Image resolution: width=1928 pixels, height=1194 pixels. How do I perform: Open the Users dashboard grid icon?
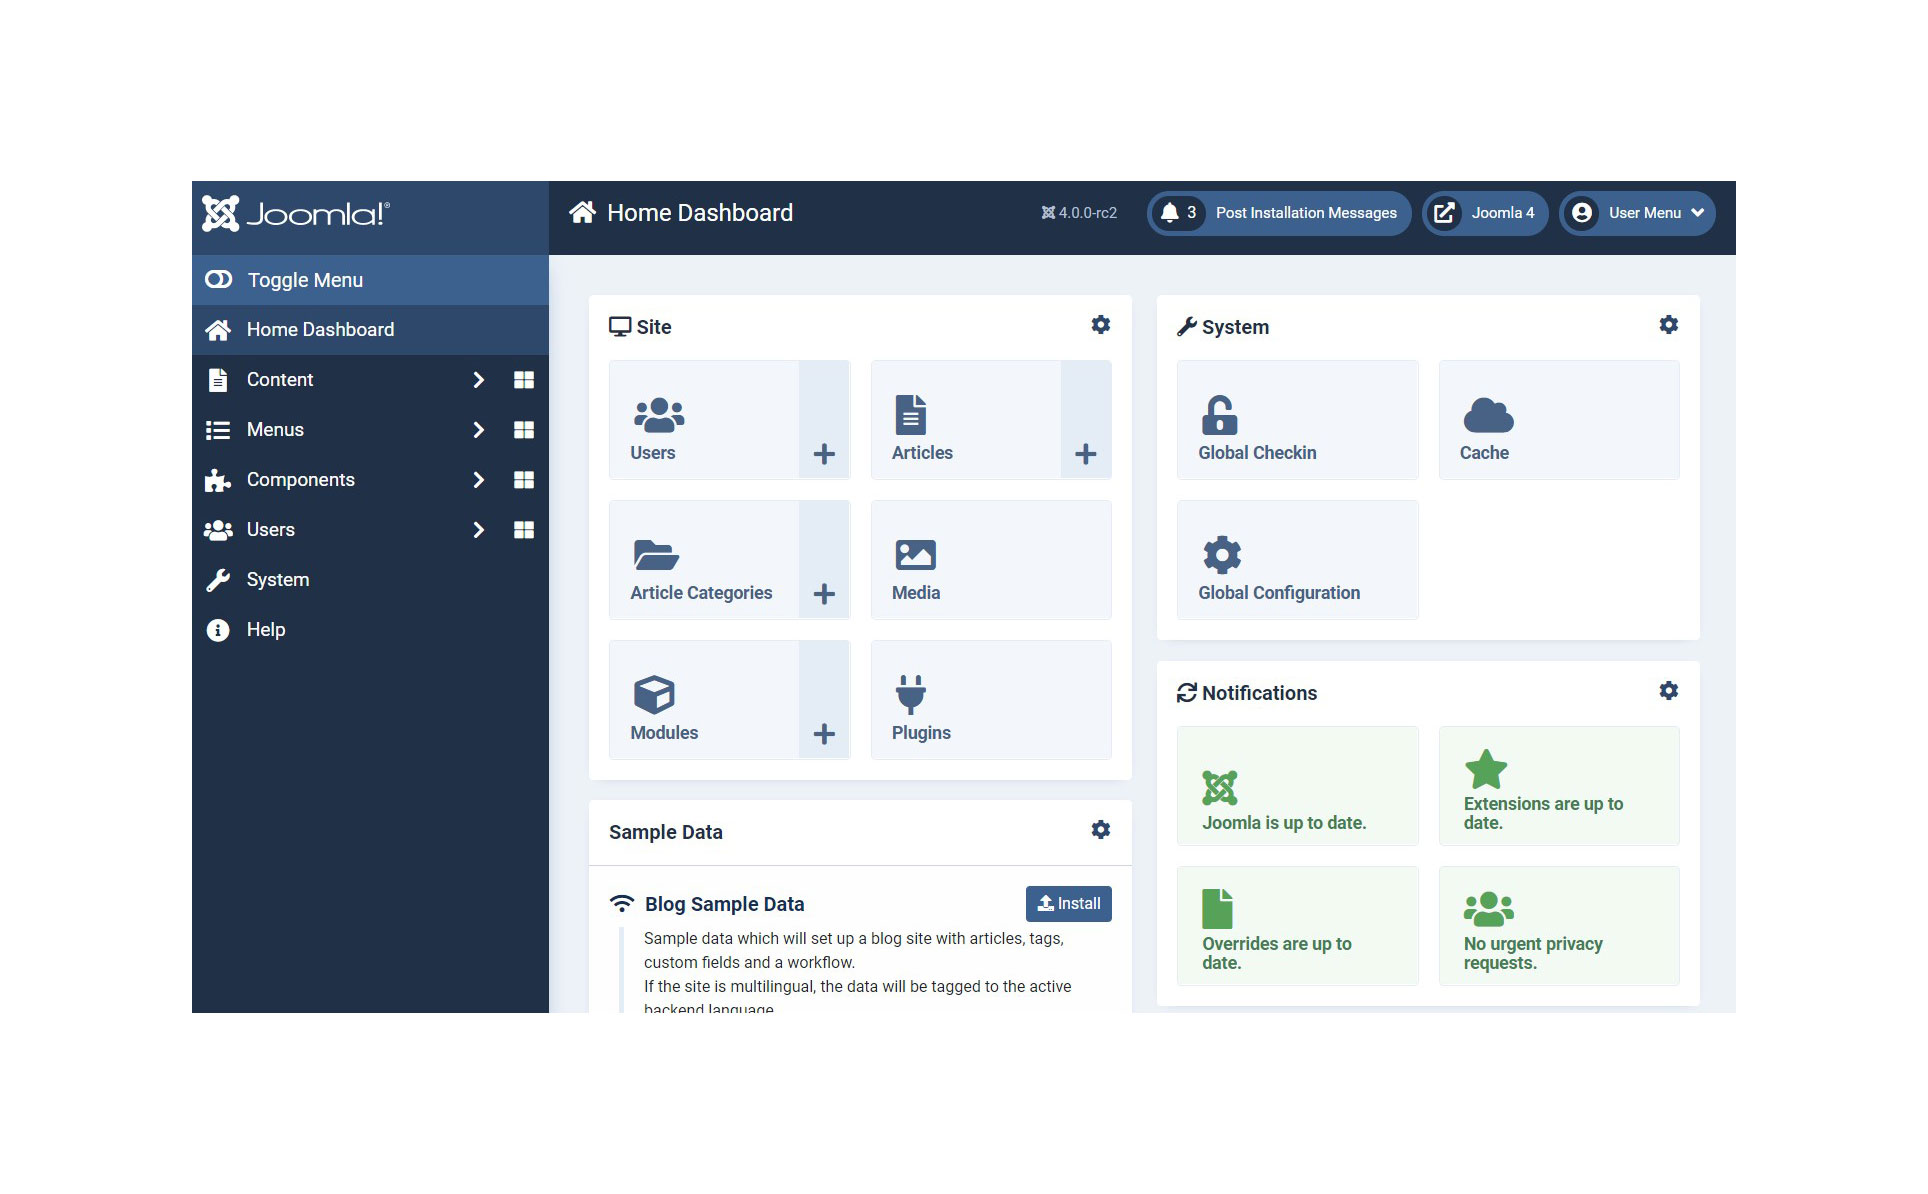coord(524,530)
